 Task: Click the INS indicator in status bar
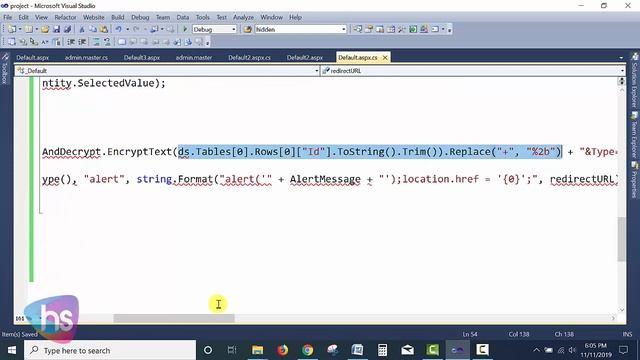tap(627, 334)
